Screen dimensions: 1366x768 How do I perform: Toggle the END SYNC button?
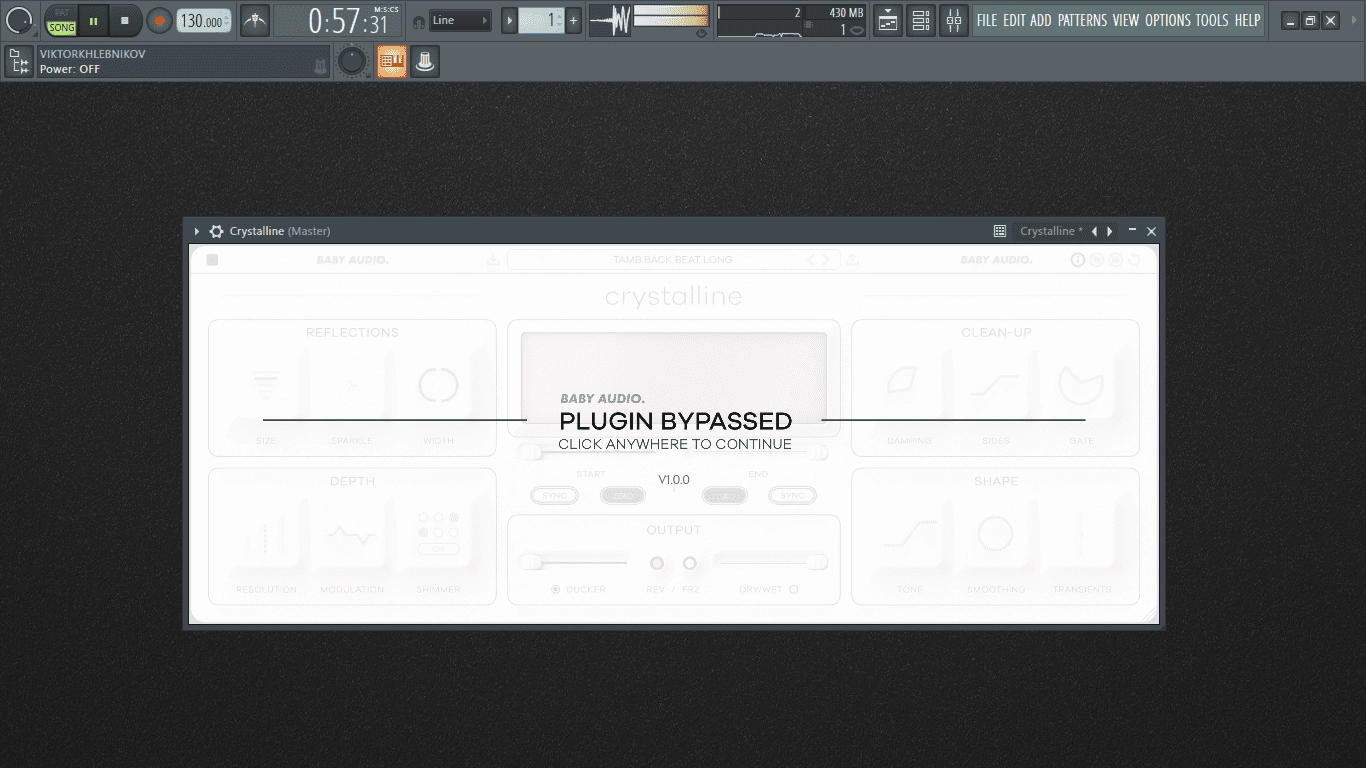792,495
